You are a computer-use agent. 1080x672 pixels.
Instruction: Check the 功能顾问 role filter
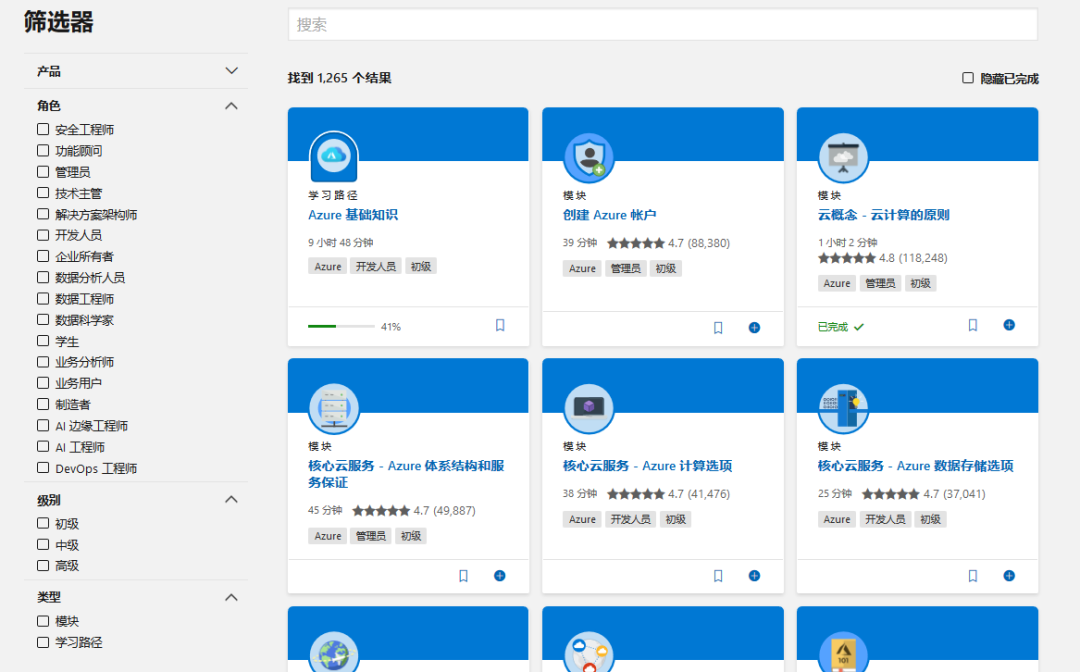43,150
